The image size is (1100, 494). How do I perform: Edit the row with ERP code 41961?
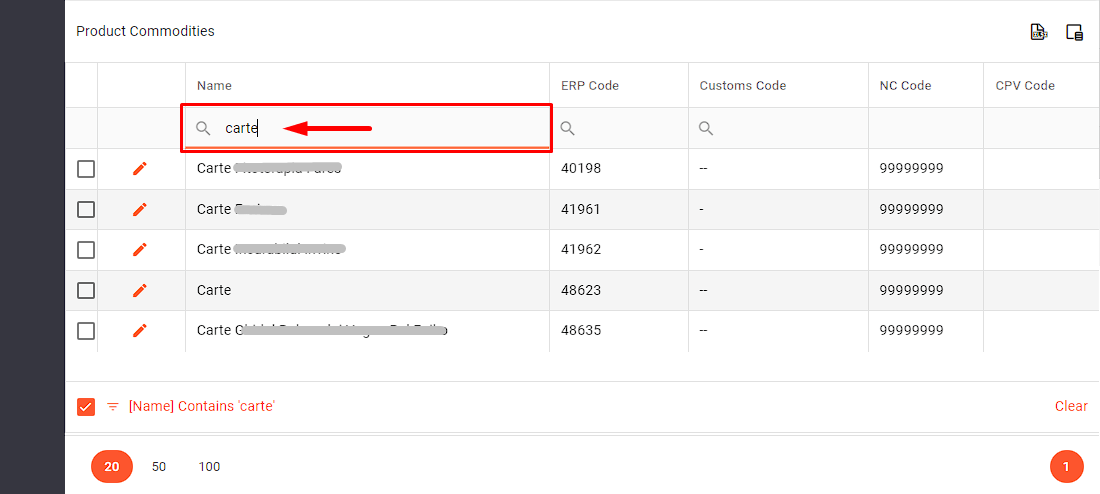140,209
